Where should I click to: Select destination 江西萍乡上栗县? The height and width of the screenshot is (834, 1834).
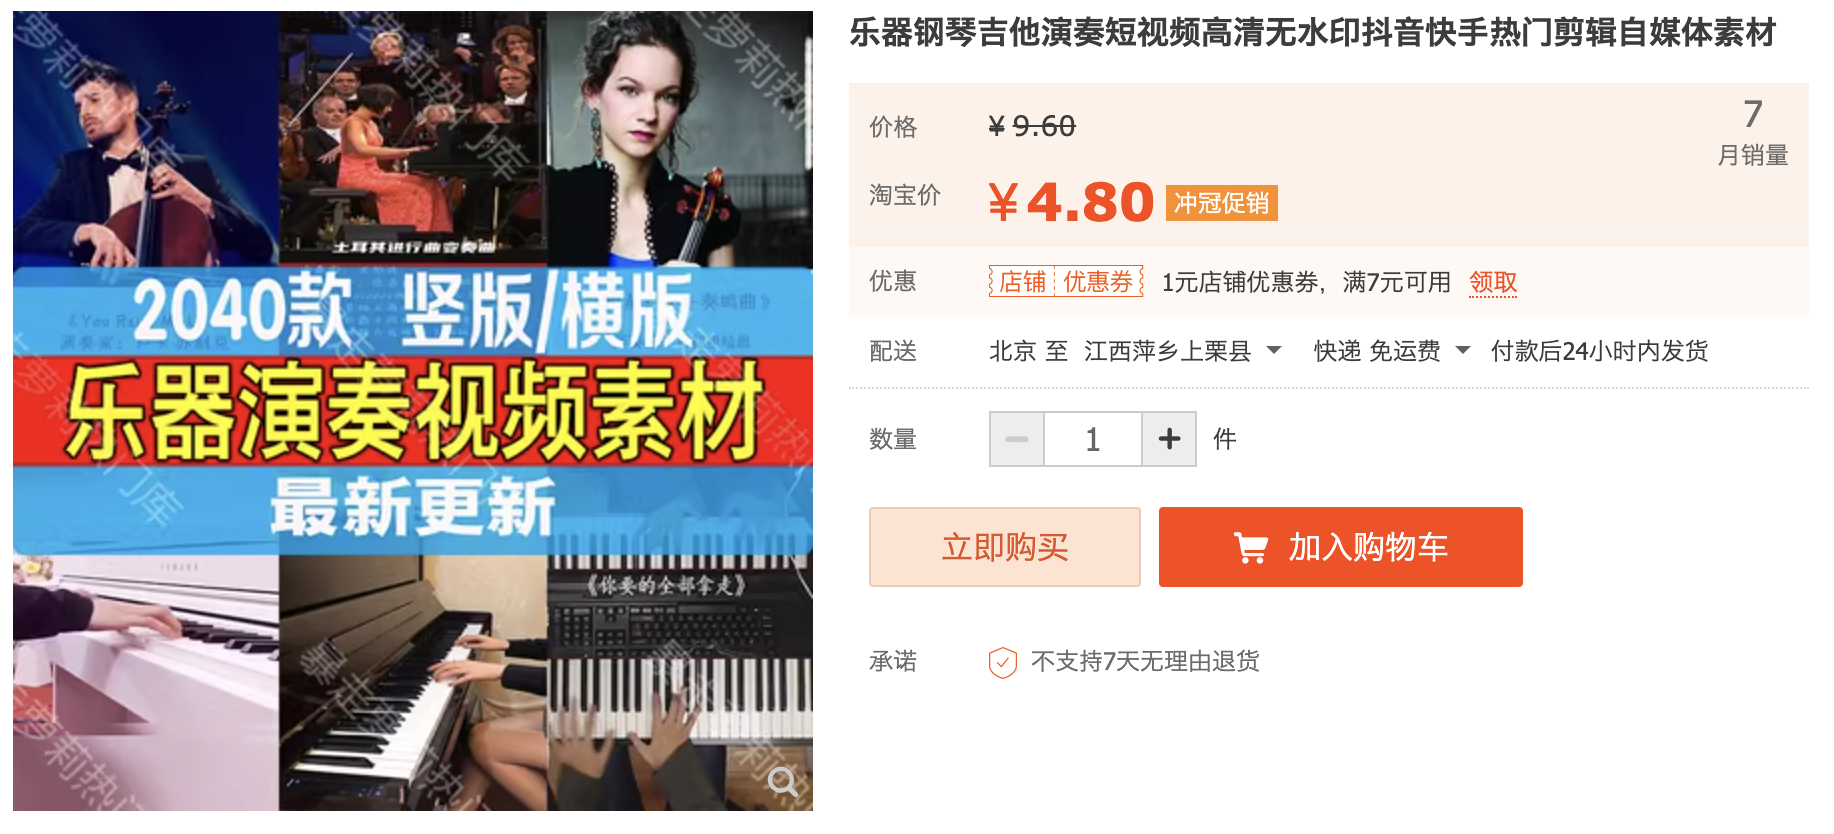click(1167, 351)
